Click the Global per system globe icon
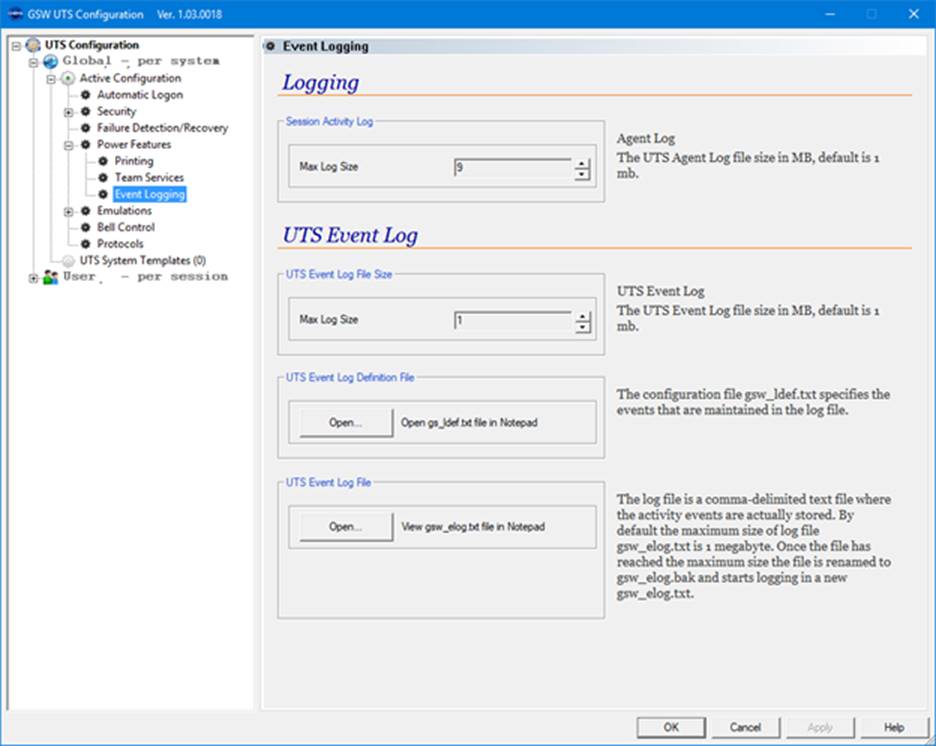Viewport: 936px width, 746px height. coord(51,61)
